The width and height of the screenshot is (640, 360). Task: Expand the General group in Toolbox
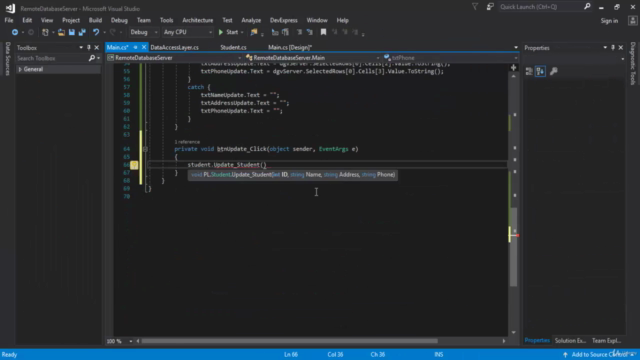pos(20,69)
